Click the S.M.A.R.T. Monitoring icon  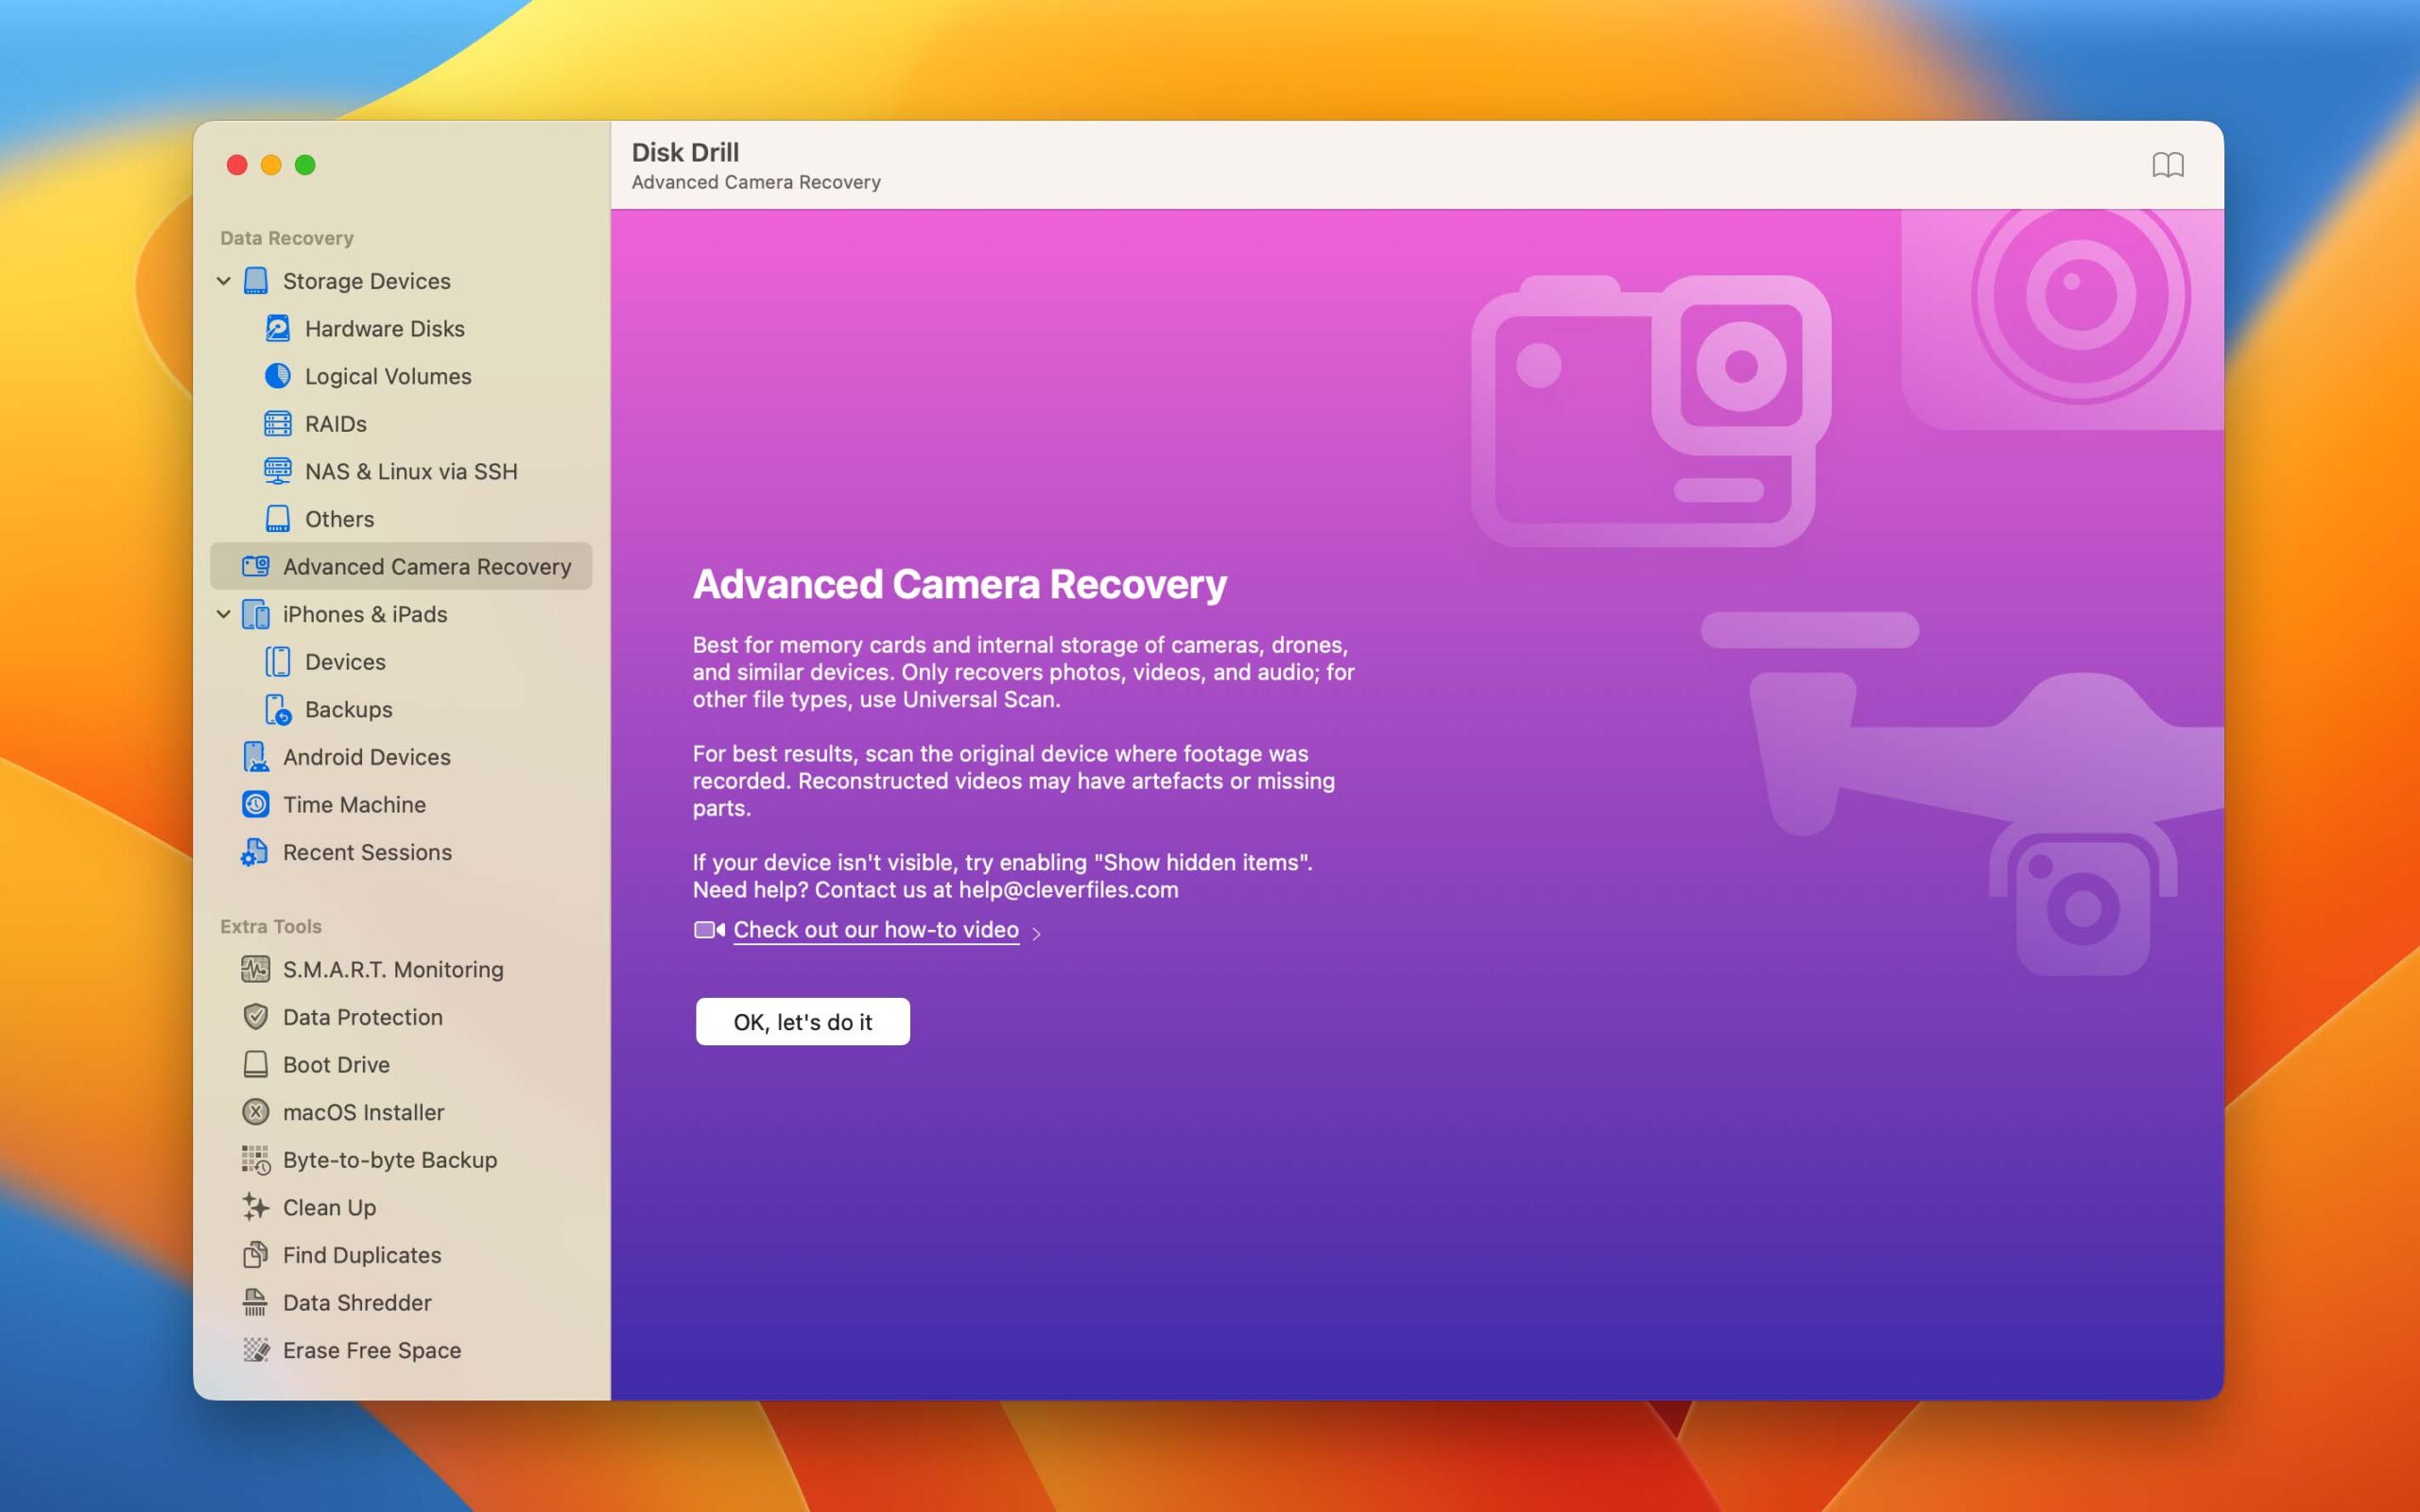click(255, 969)
